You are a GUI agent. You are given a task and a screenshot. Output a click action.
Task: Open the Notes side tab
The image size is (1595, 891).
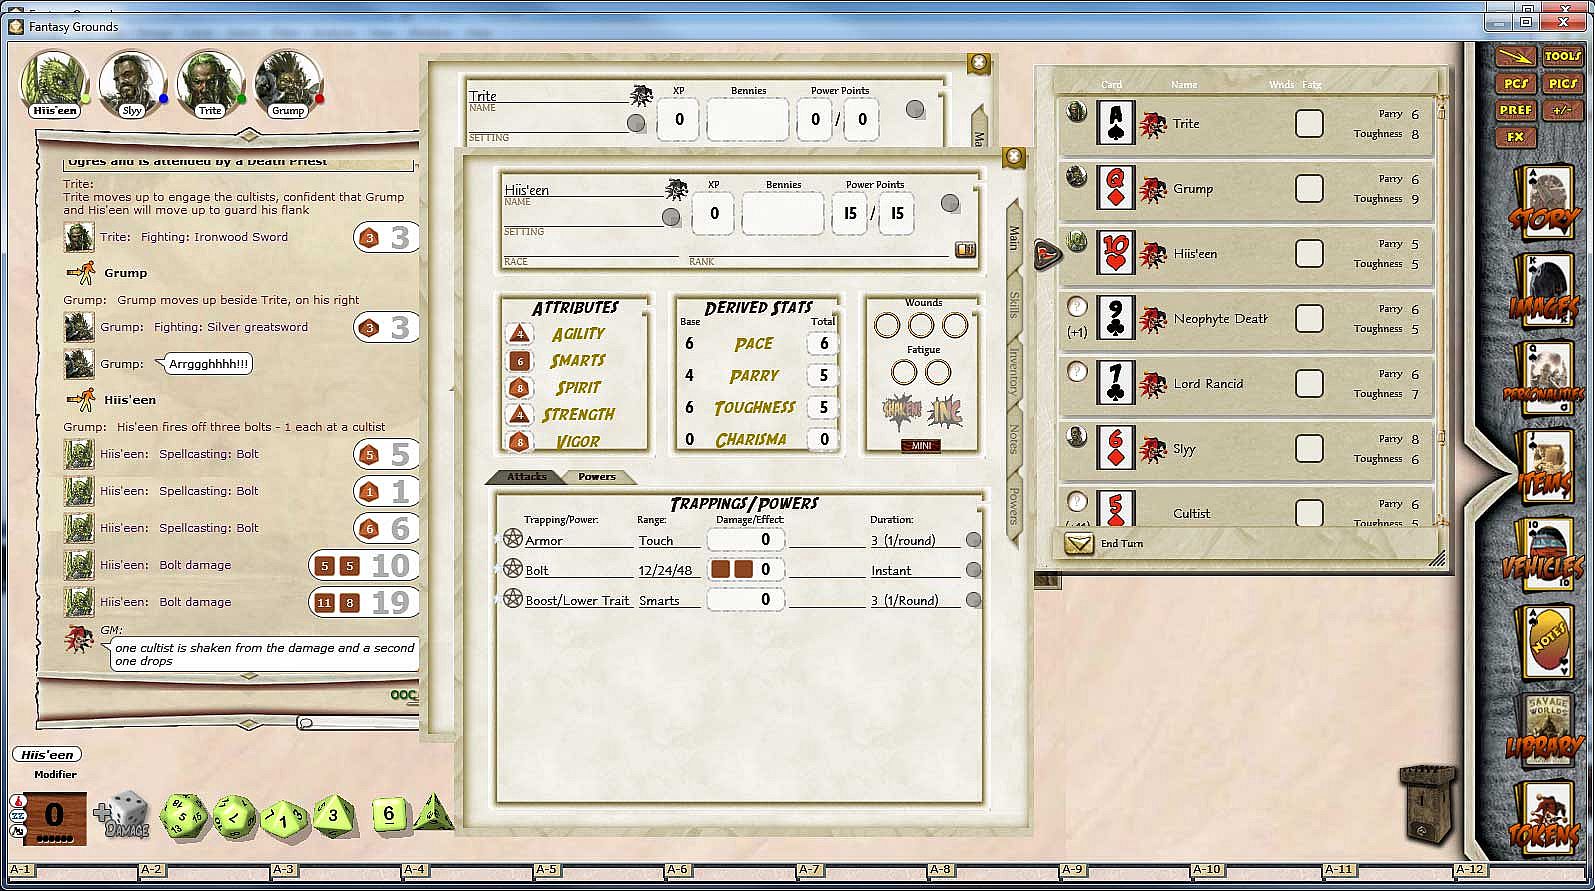pyautogui.click(x=1013, y=439)
